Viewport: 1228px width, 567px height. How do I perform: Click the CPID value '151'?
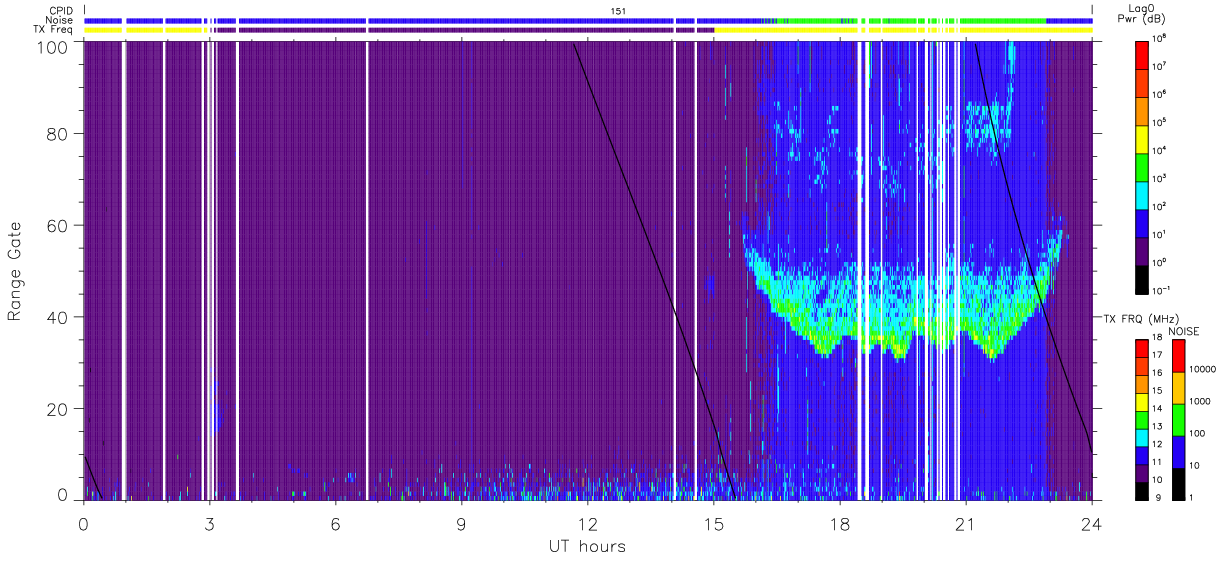coord(619,11)
